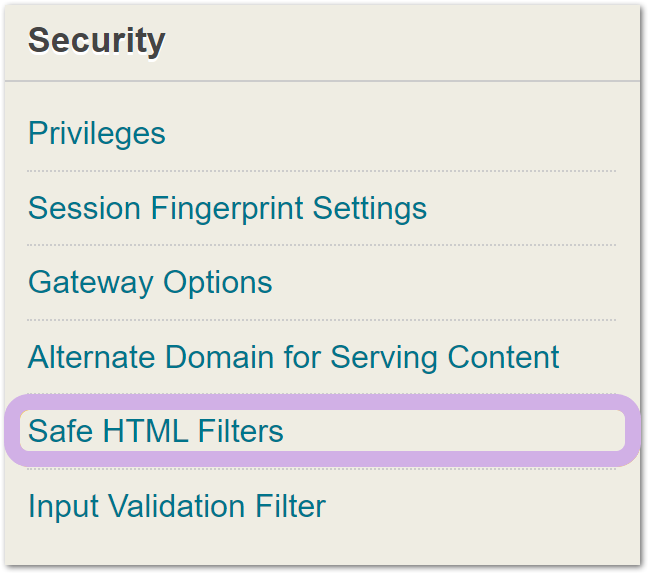The height and width of the screenshot is (574, 649).
Task: Click the first link below Security header
Action: pyautogui.click(x=96, y=134)
